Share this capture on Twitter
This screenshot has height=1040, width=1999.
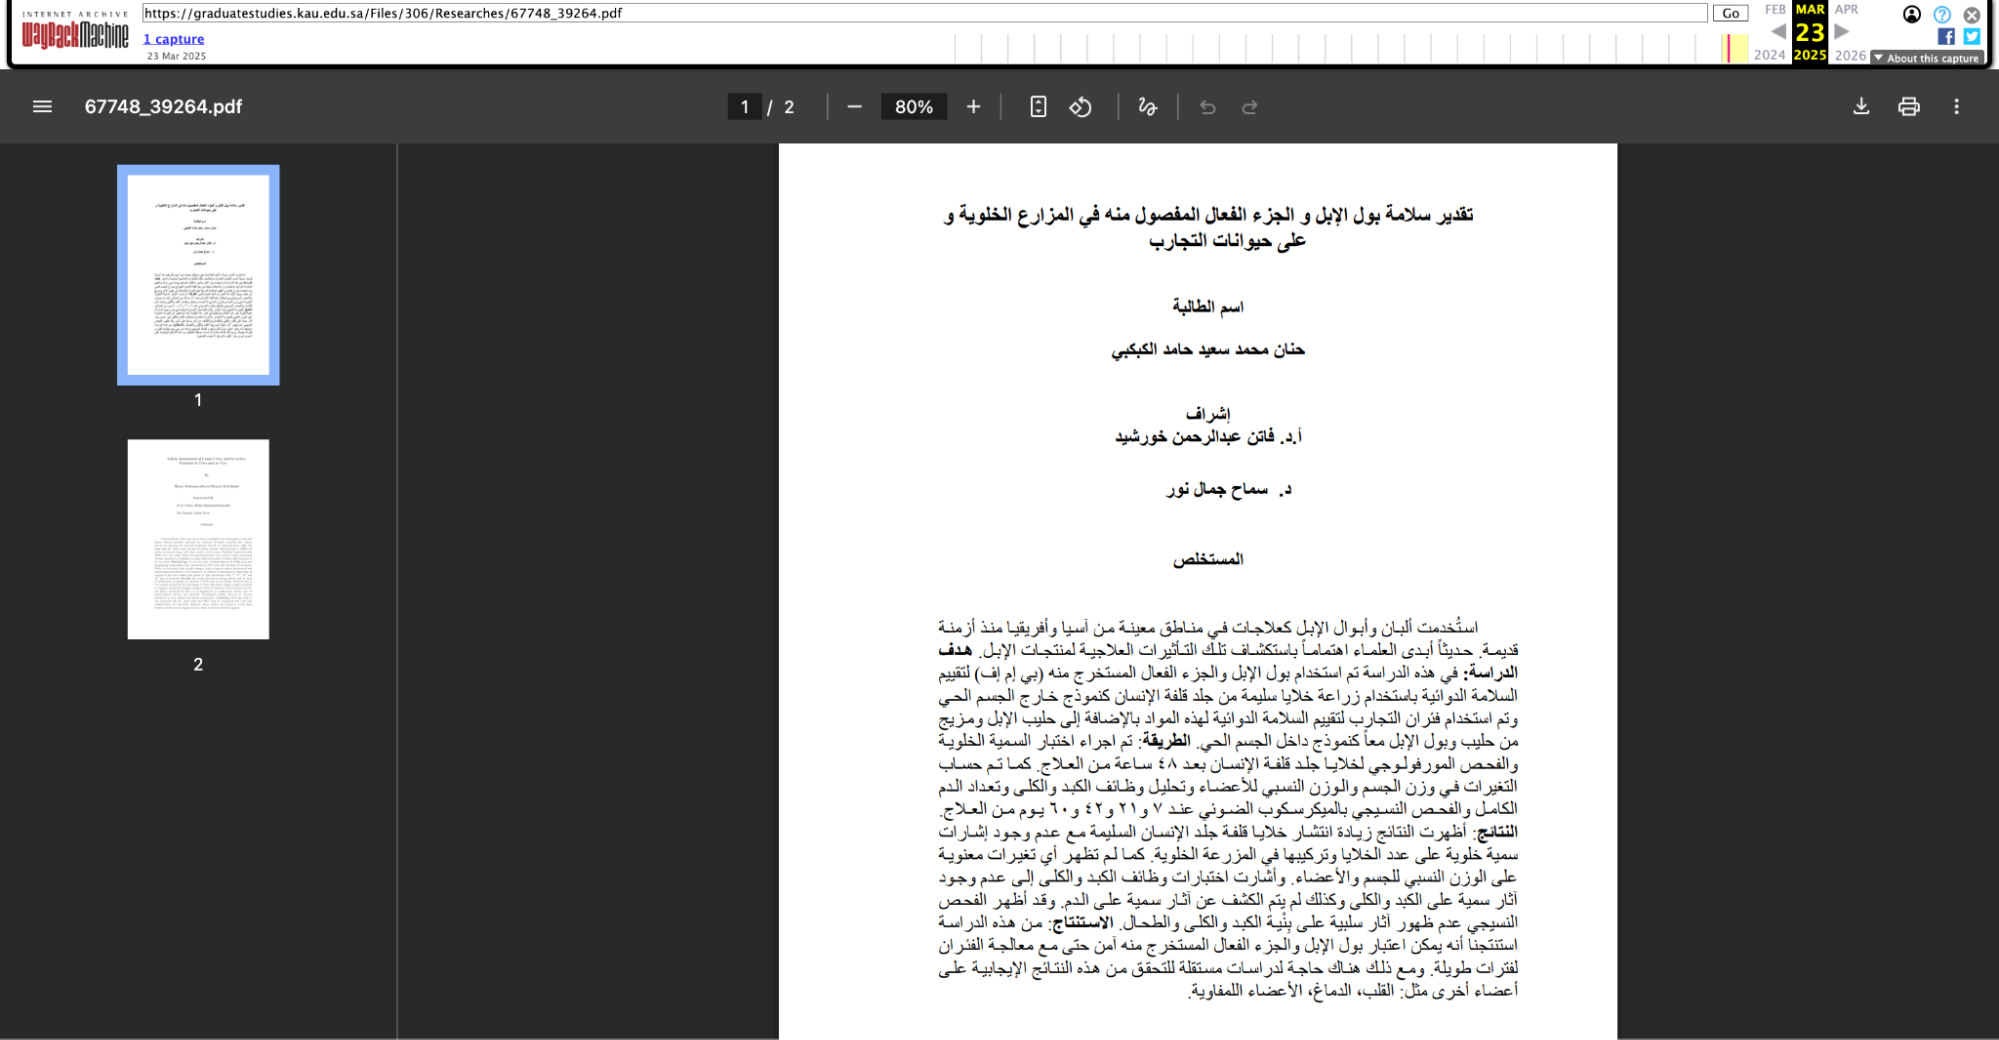1971,36
